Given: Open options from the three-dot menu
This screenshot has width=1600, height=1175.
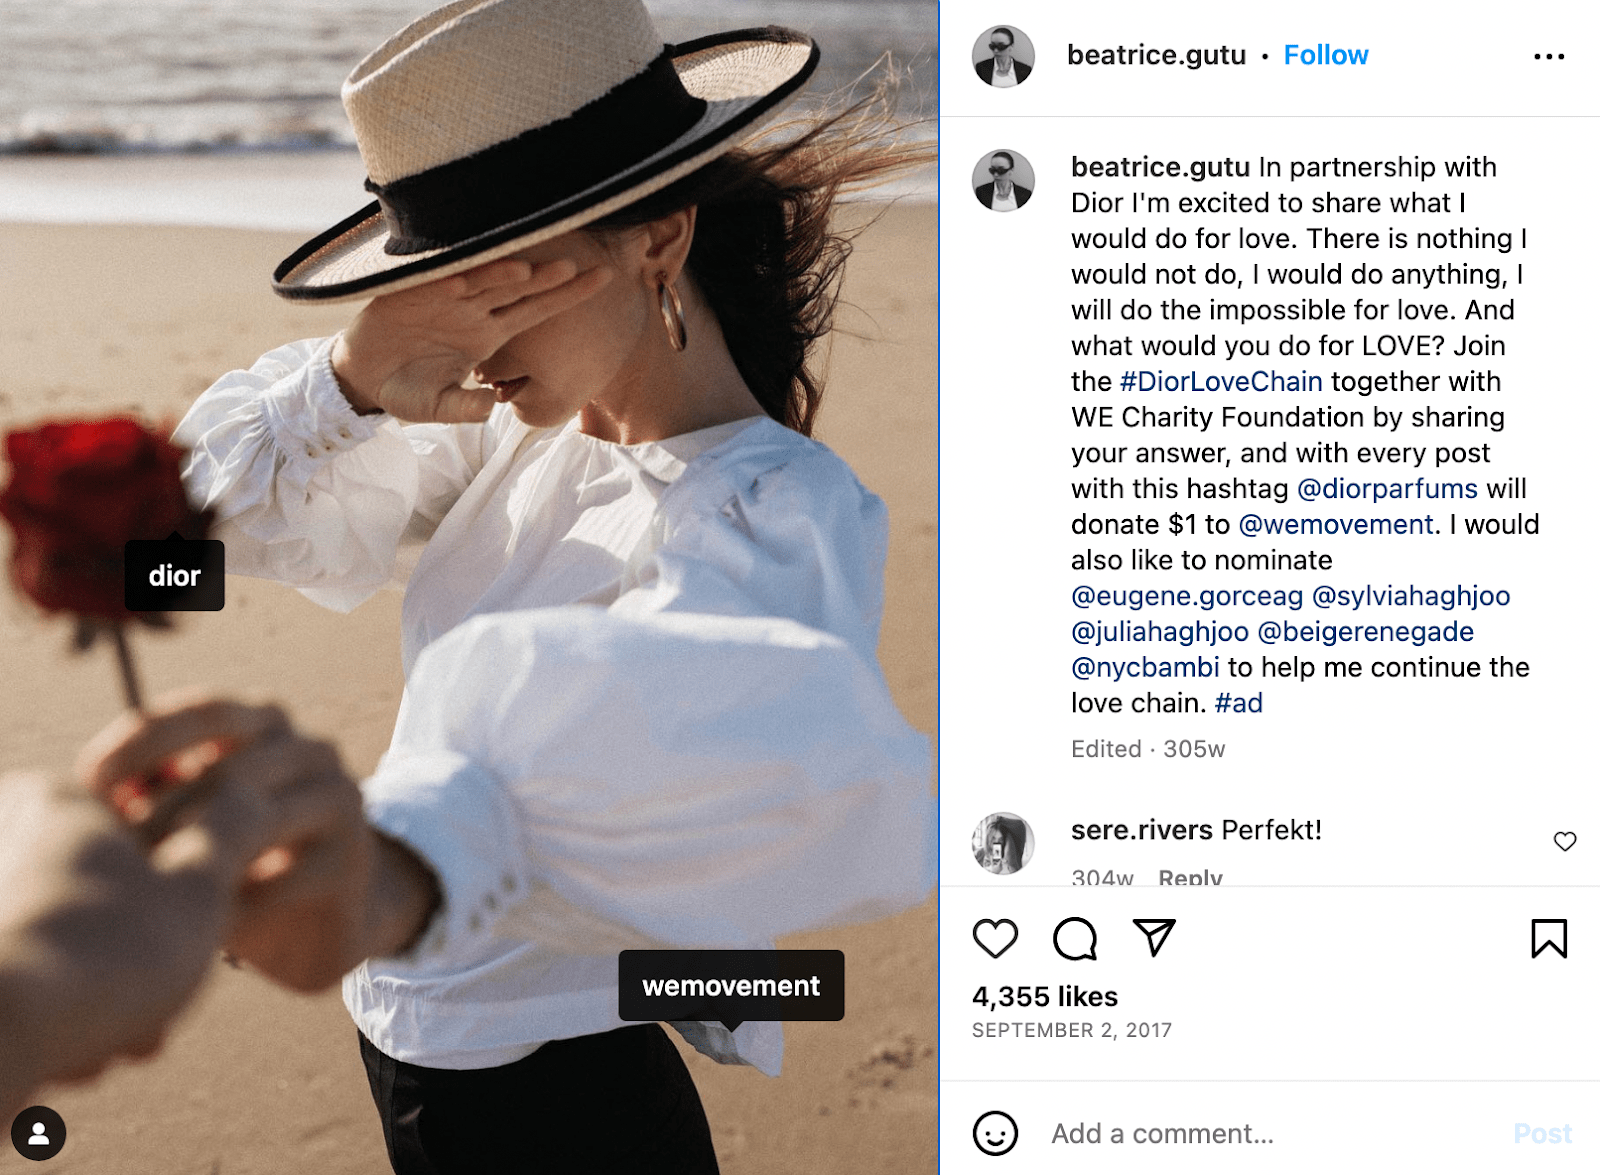Looking at the screenshot, I should click(1549, 55).
